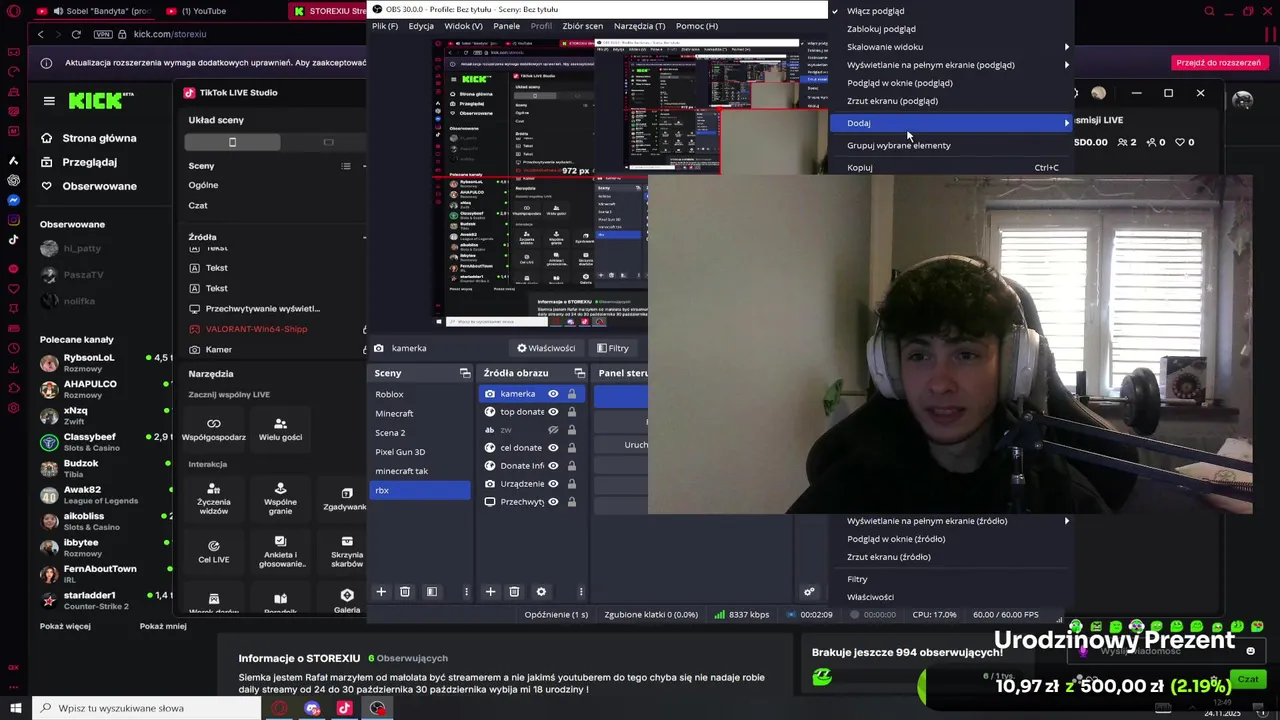Expand Wyświetlanie na pełnym ekranie (źródło) submenu

pos(951,521)
